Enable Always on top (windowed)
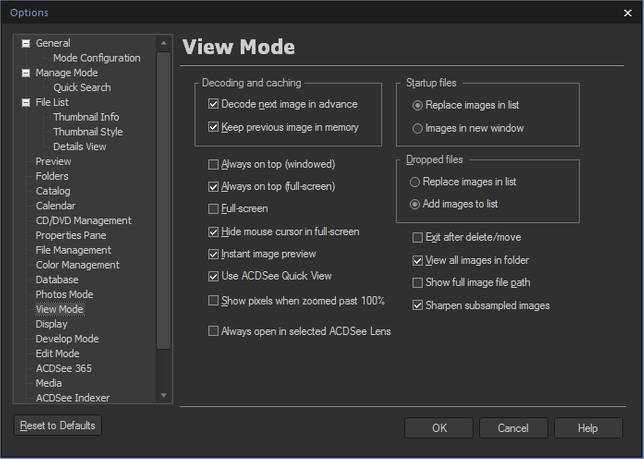This screenshot has width=644, height=459. 213,165
